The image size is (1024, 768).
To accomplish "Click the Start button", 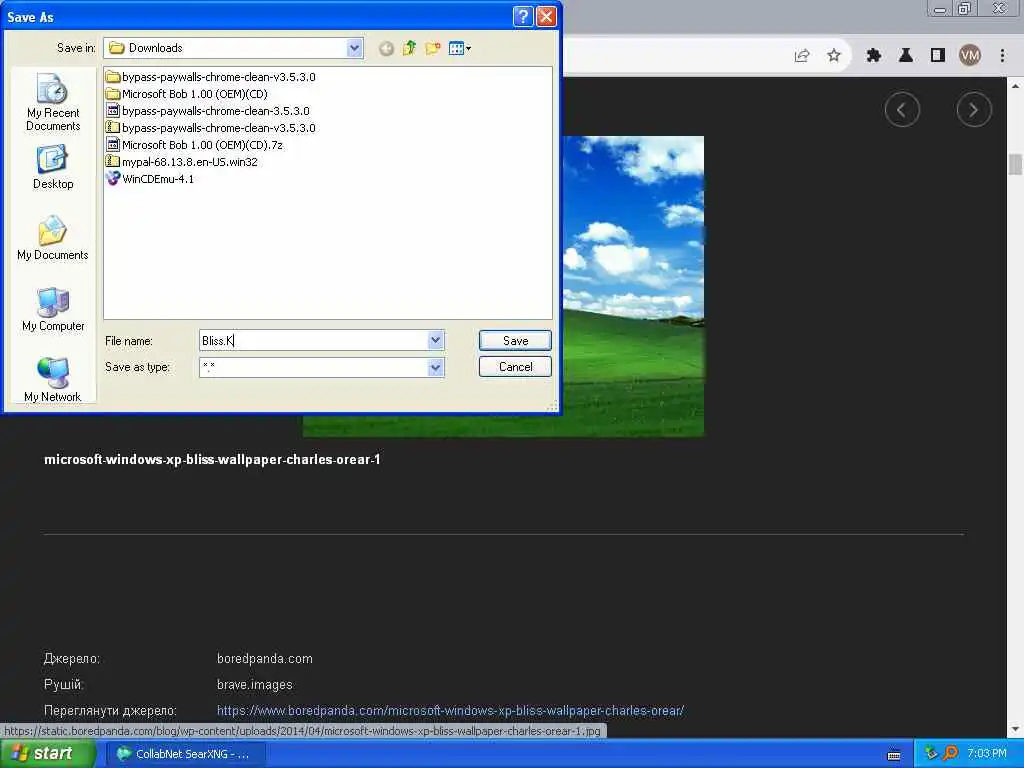I will [x=48, y=754].
